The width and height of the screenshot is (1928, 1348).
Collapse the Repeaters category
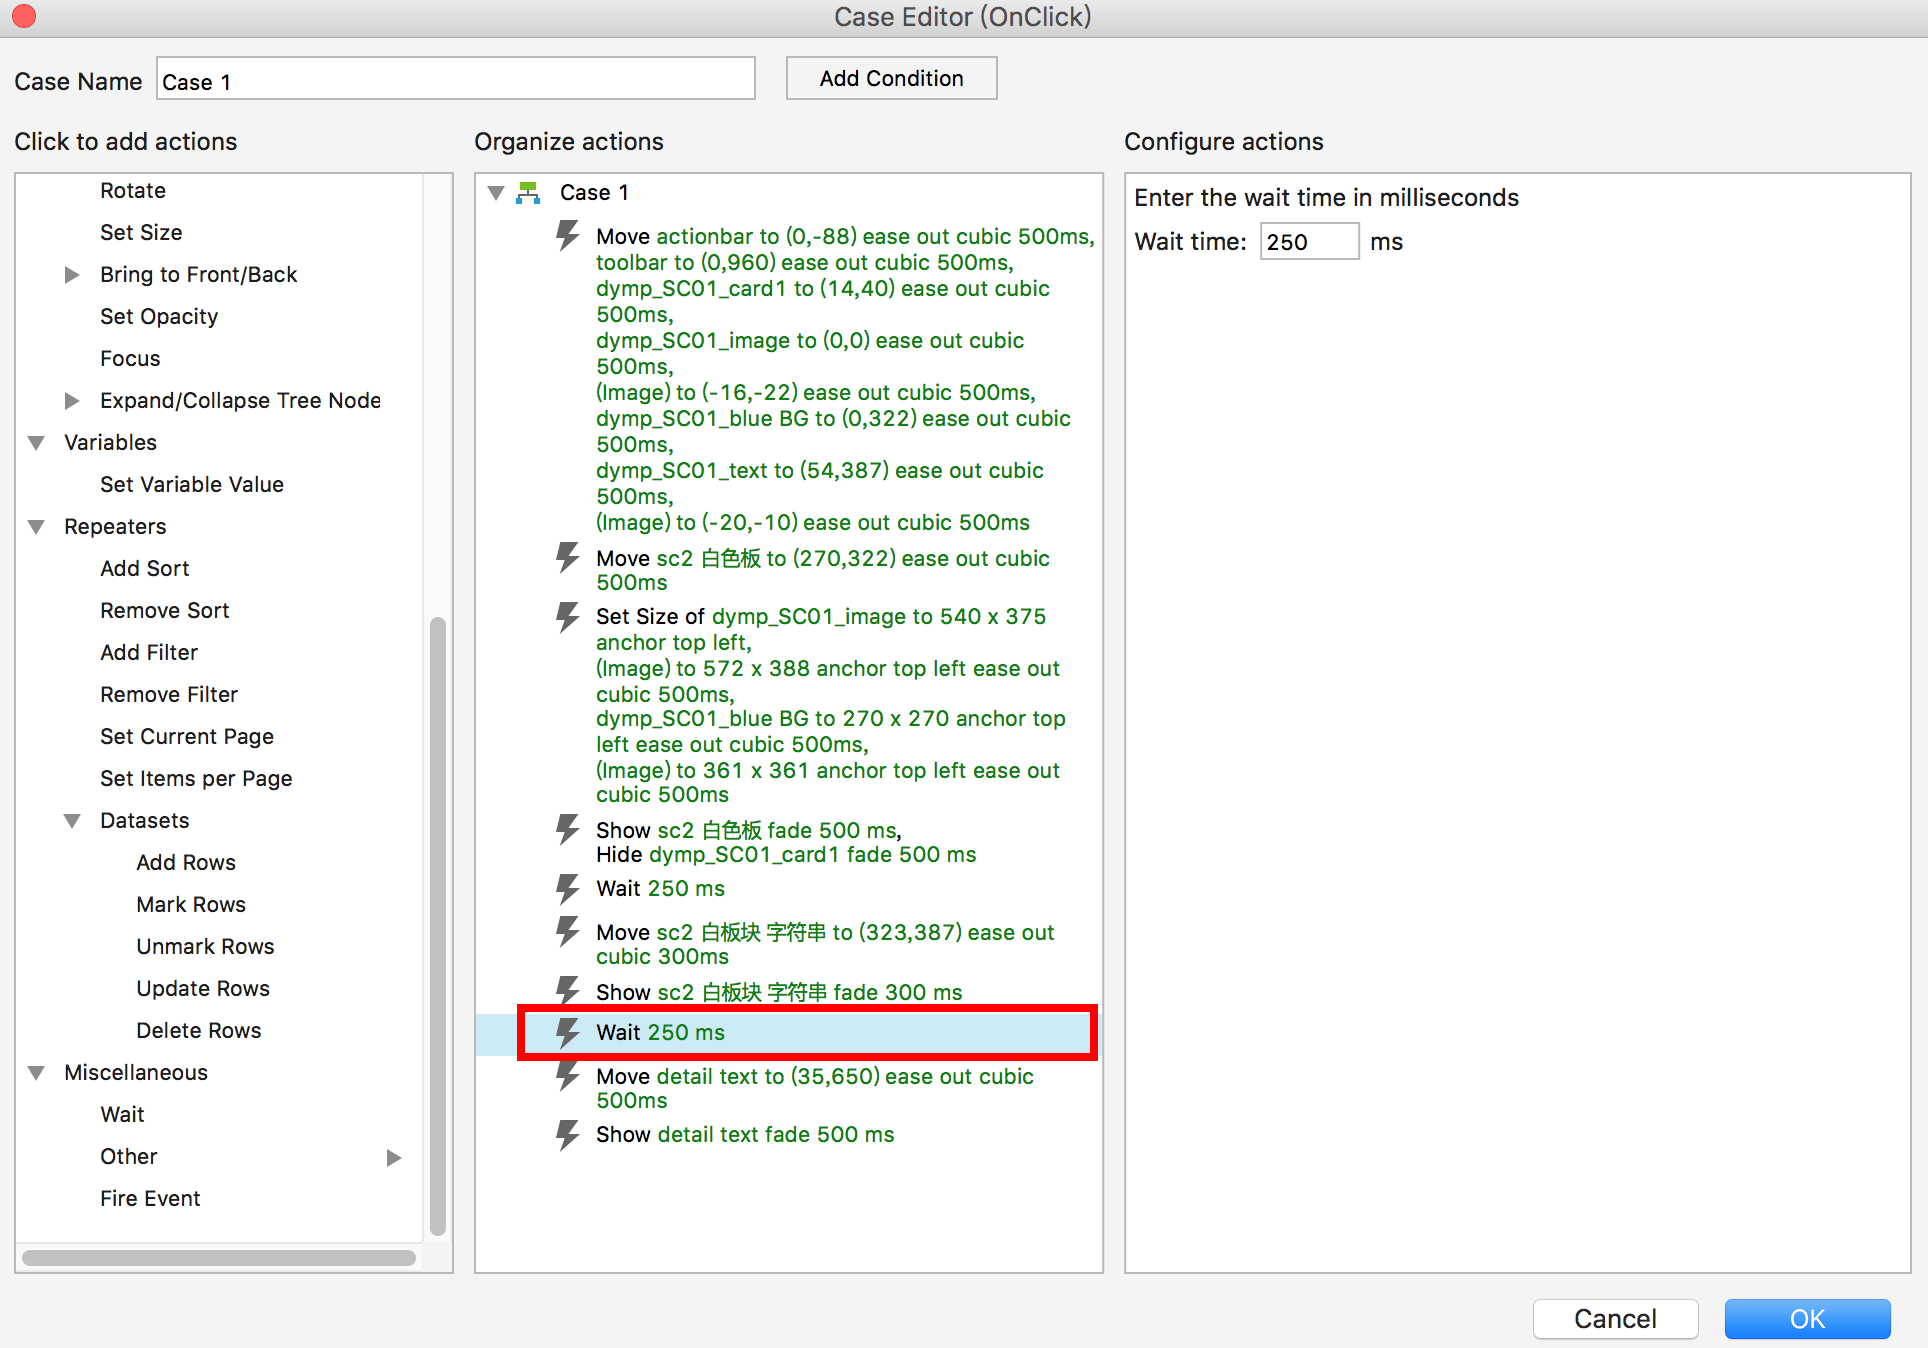coord(37,526)
